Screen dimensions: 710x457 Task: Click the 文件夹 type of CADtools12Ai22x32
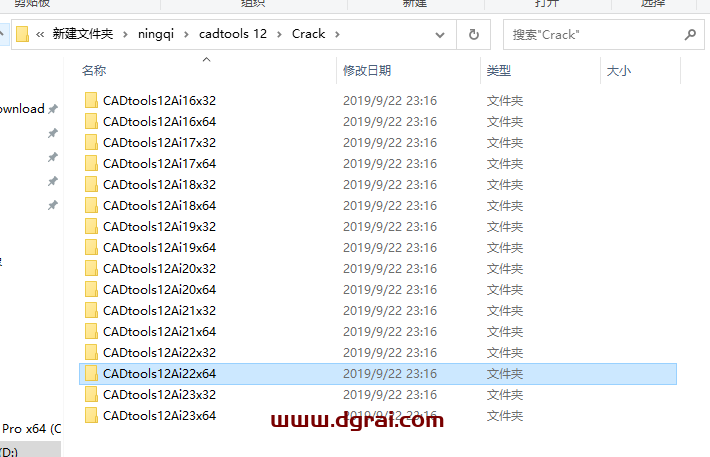point(505,352)
